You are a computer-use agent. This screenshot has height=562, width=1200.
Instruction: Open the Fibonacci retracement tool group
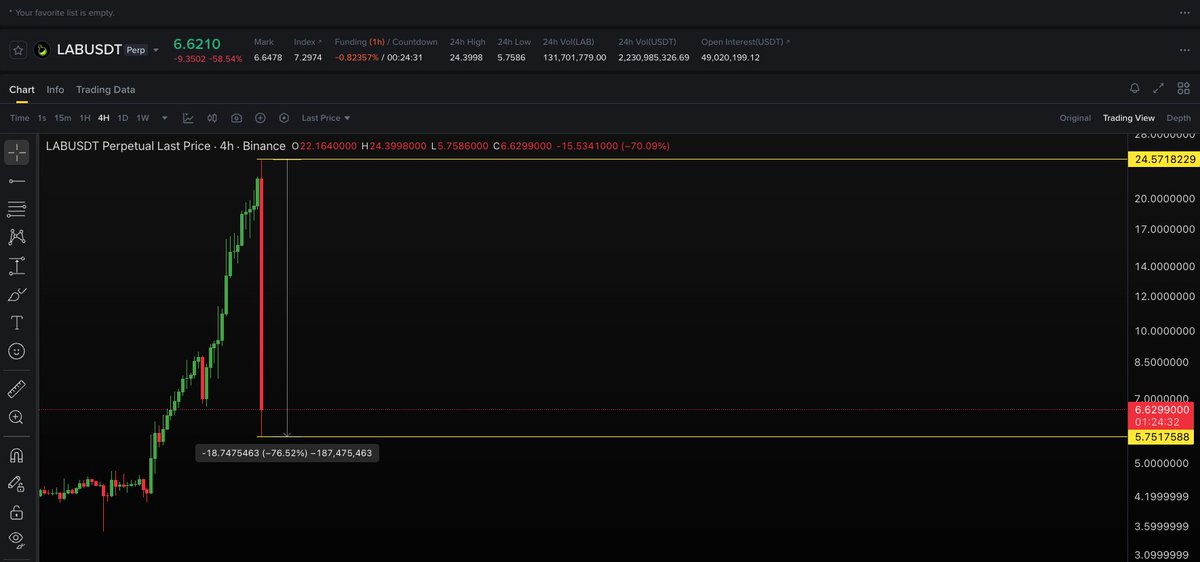16,209
